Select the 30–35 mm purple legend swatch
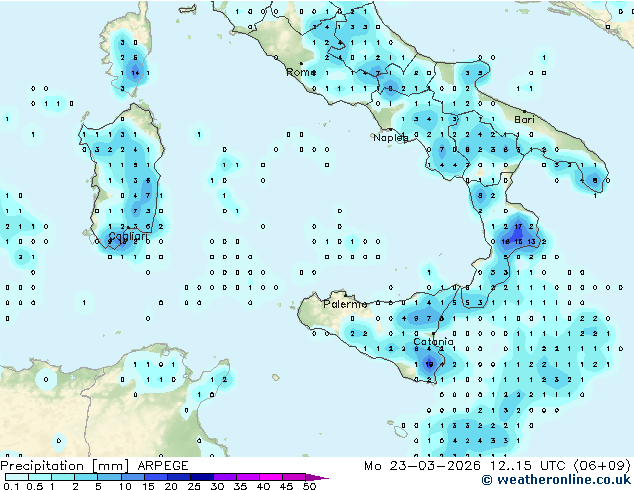Viewport: 634px width, 490px height. tap(225, 477)
